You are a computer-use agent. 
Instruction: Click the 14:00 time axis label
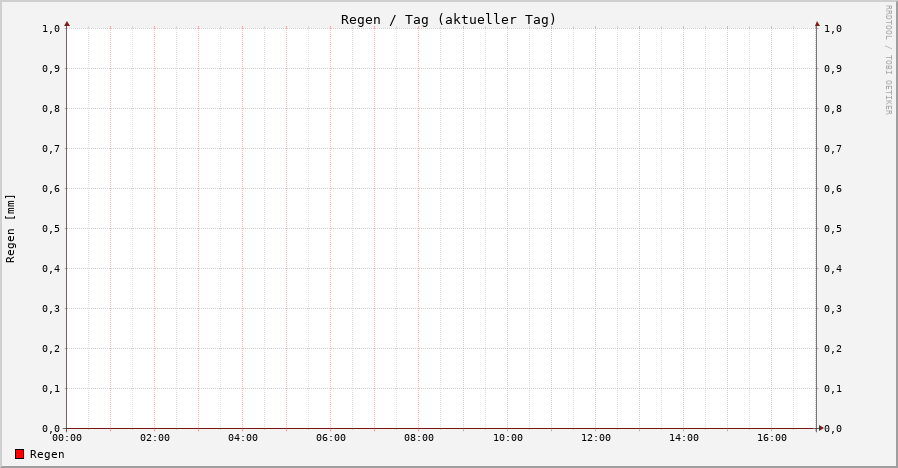684,438
